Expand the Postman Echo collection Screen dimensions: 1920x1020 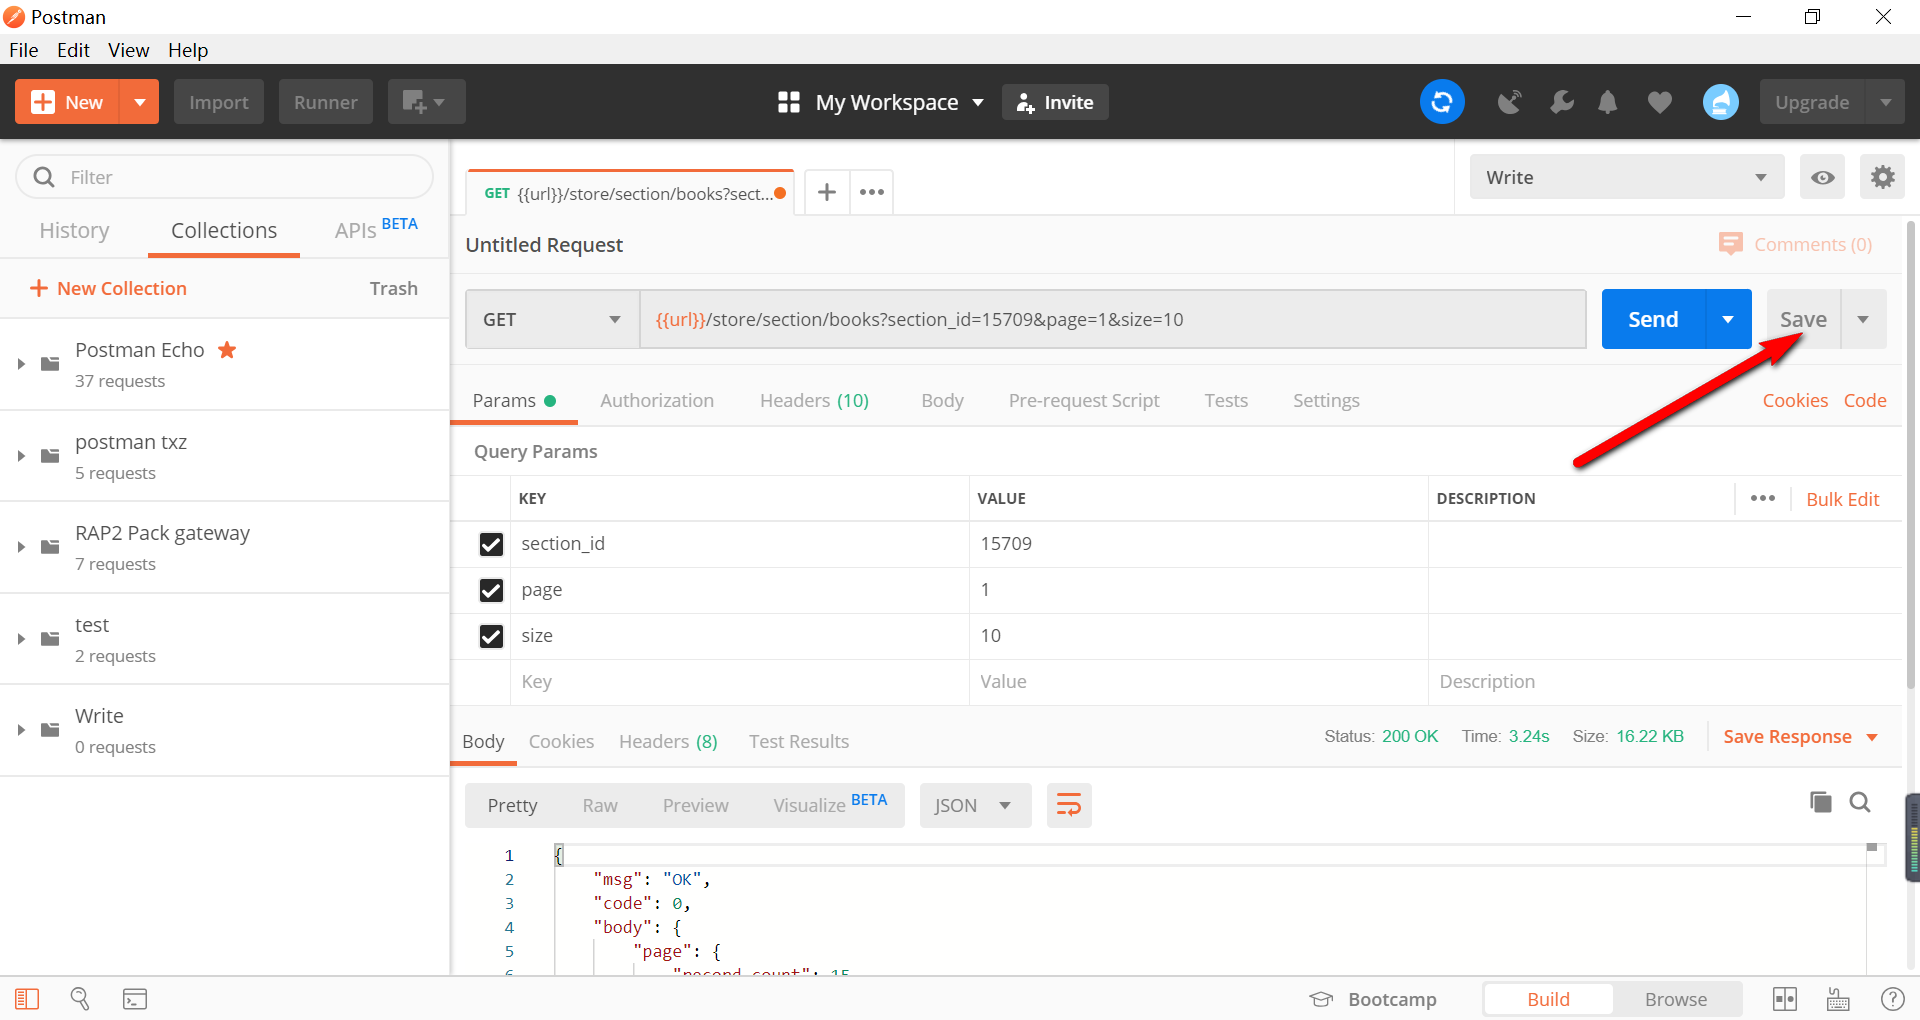pos(21,364)
